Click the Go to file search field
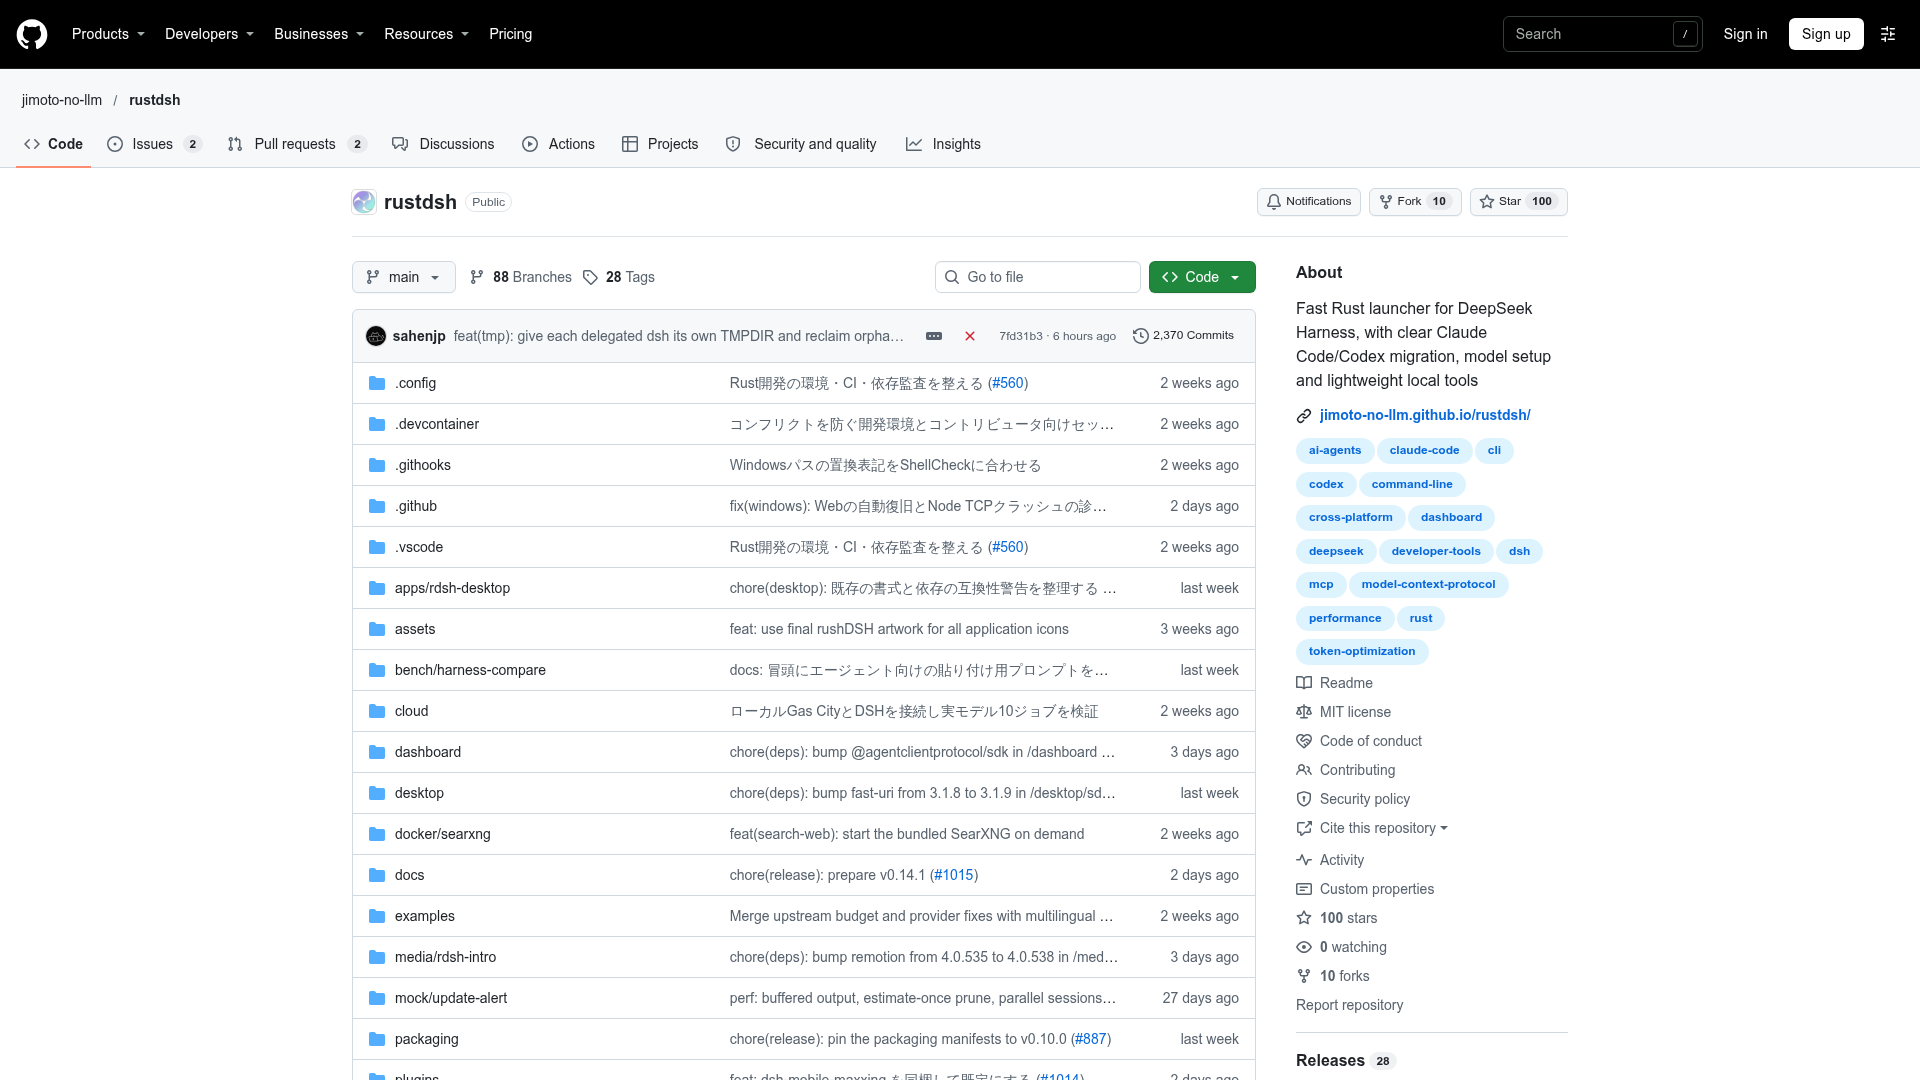The height and width of the screenshot is (1080, 1920). pyautogui.click(x=1038, y=277)
